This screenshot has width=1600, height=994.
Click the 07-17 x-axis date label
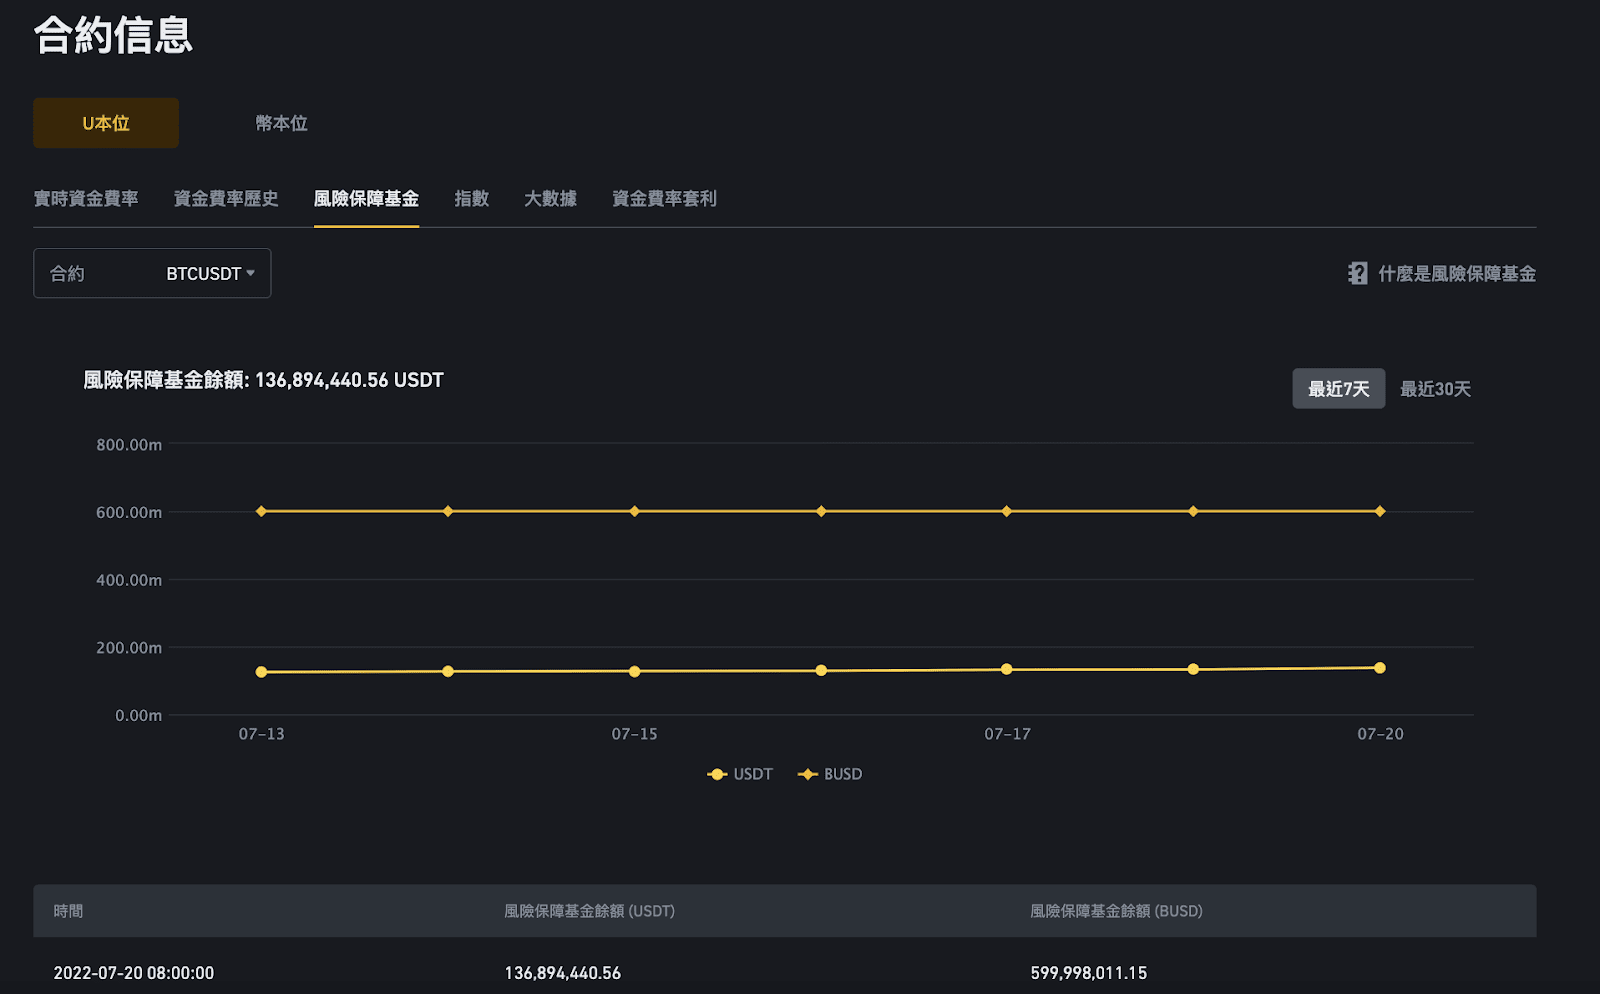click(1007, 734)
